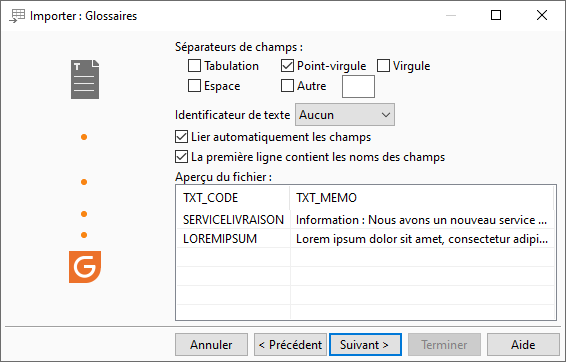Click the text file document icon
Screen dimensions: 566x362
coord(85,79)
